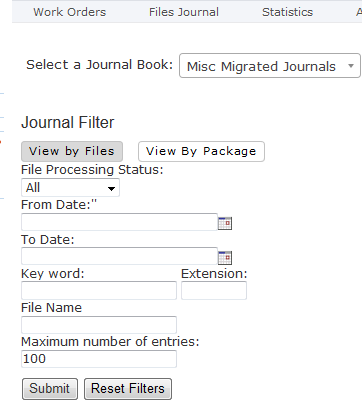This screenshot has height=416, width=362.
Task: Click the File Name text field
Action: [99, 325]
